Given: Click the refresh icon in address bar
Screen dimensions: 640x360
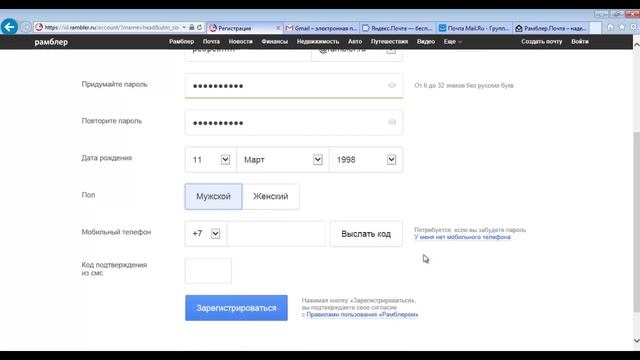Looking at the screenshot, I should (199, 27).
